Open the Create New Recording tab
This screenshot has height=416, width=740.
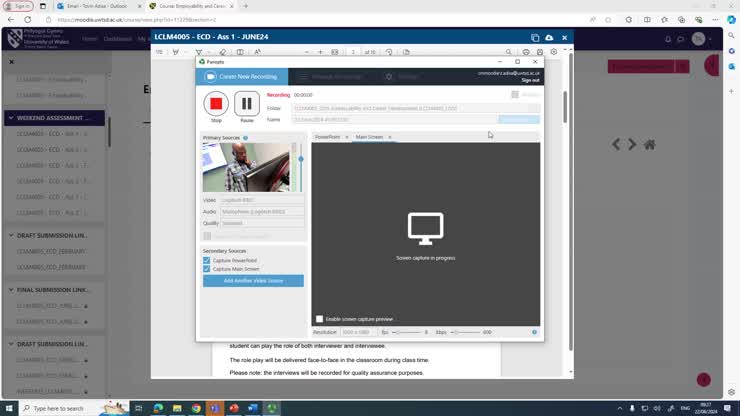coord(242,76)
